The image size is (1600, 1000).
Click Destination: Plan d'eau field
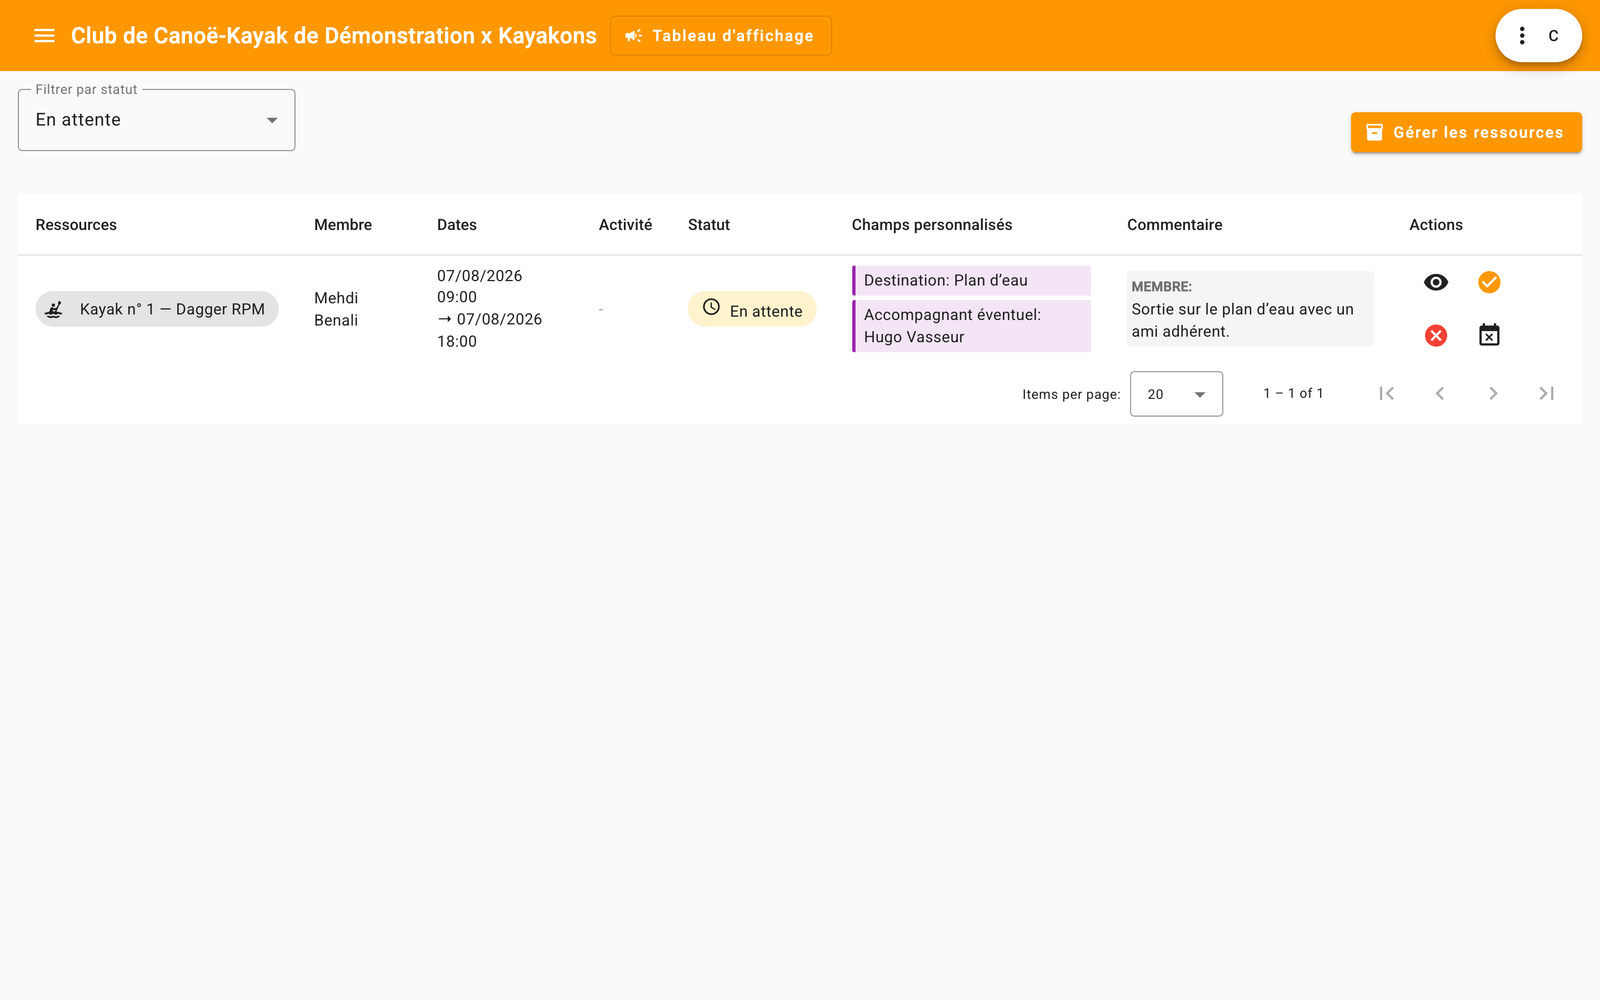[x=971, y=280]
